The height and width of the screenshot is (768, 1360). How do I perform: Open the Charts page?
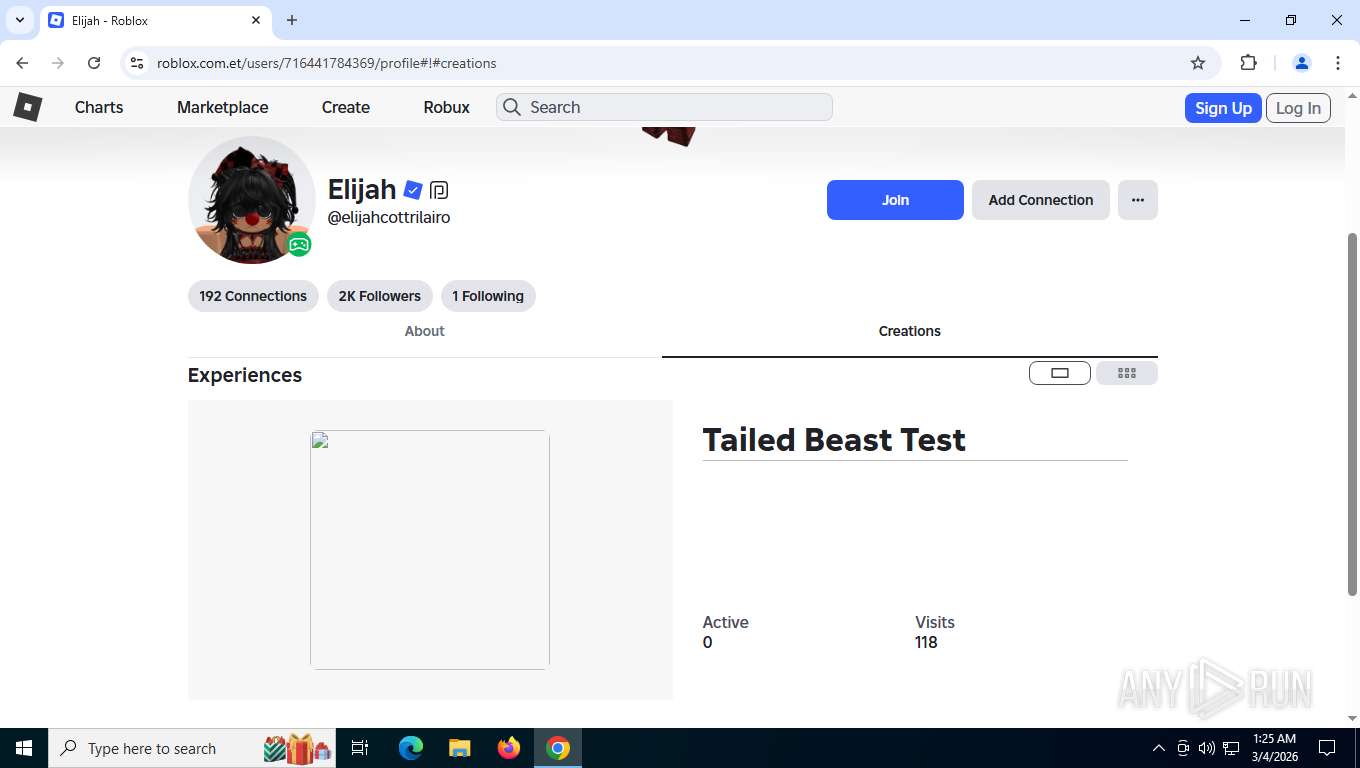[x=99, y=107]
